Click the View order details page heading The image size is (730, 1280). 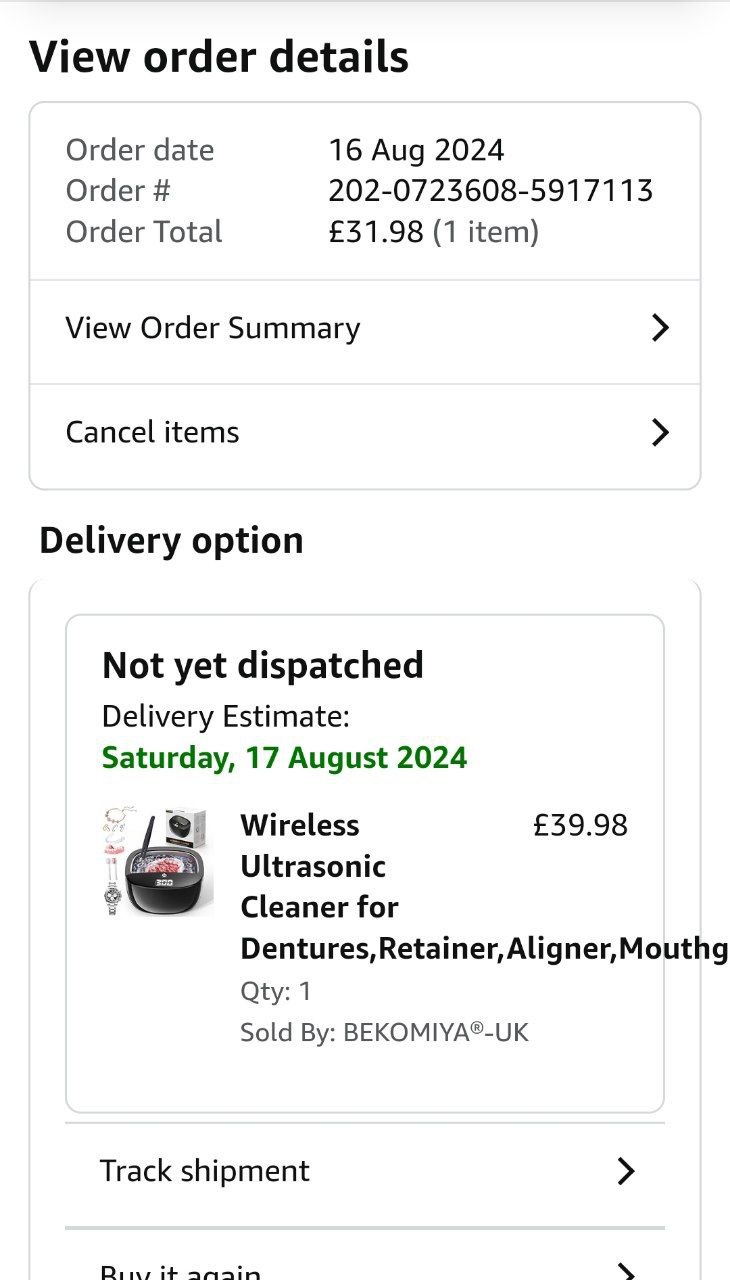point(219,57)
